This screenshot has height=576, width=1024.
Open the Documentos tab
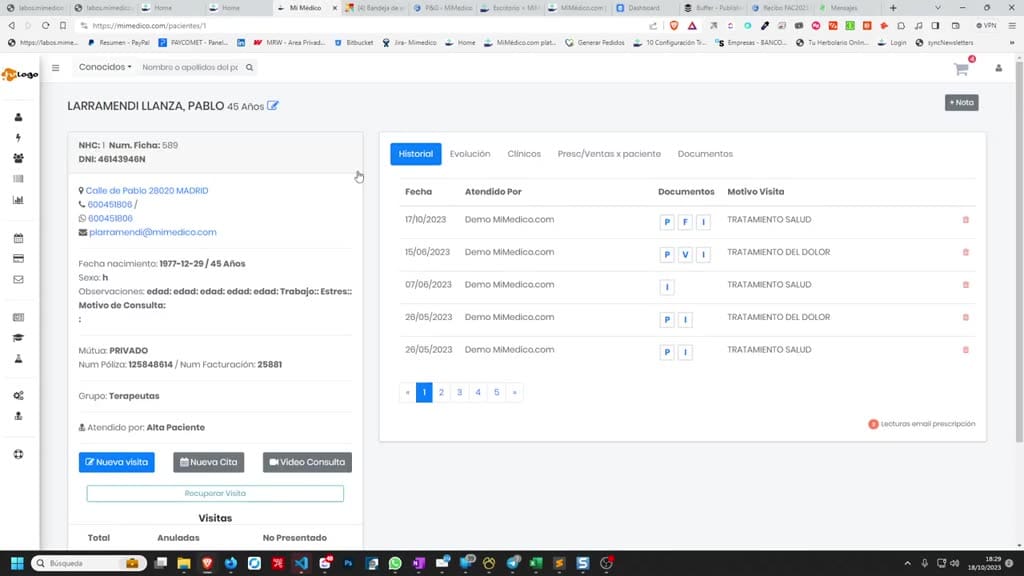click(x=705, y=154)
